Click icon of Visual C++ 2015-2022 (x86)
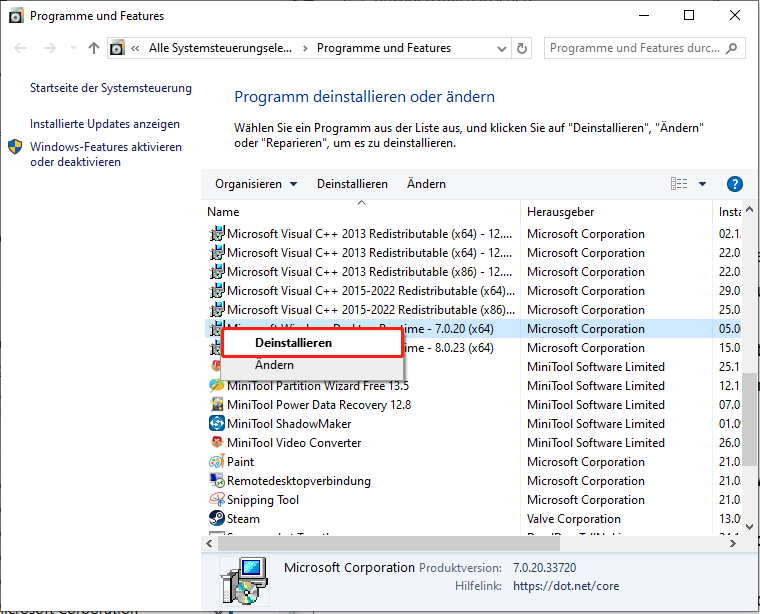The width and height of the screenshot is (760, 614). tap(217, 310)
